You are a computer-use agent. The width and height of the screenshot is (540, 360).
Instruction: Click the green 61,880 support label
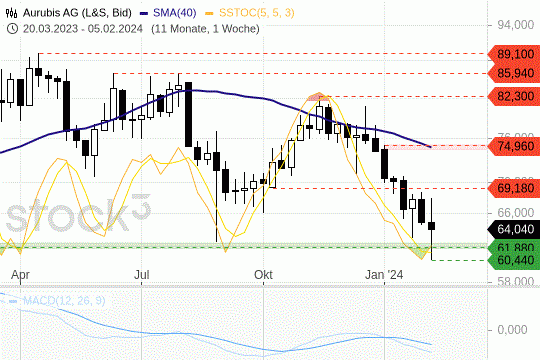[514, 247]
